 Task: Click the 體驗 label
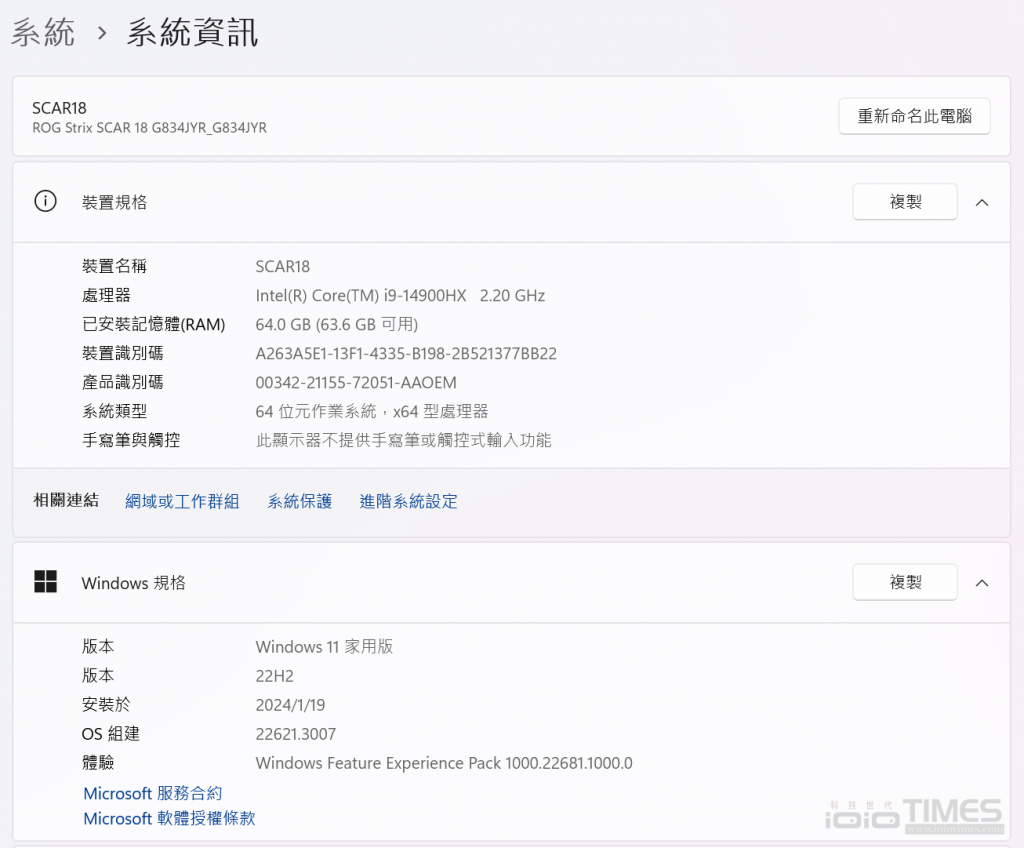pyautogui.click(x=98, y=763)
